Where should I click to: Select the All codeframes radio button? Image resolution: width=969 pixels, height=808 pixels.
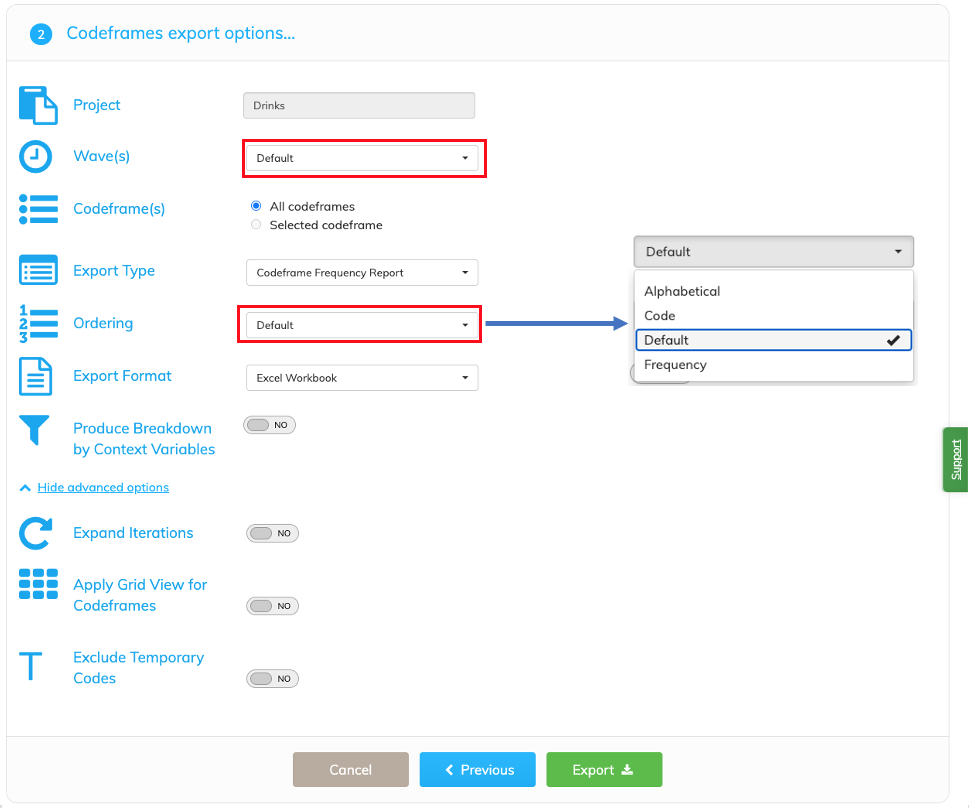click(256, 206)
